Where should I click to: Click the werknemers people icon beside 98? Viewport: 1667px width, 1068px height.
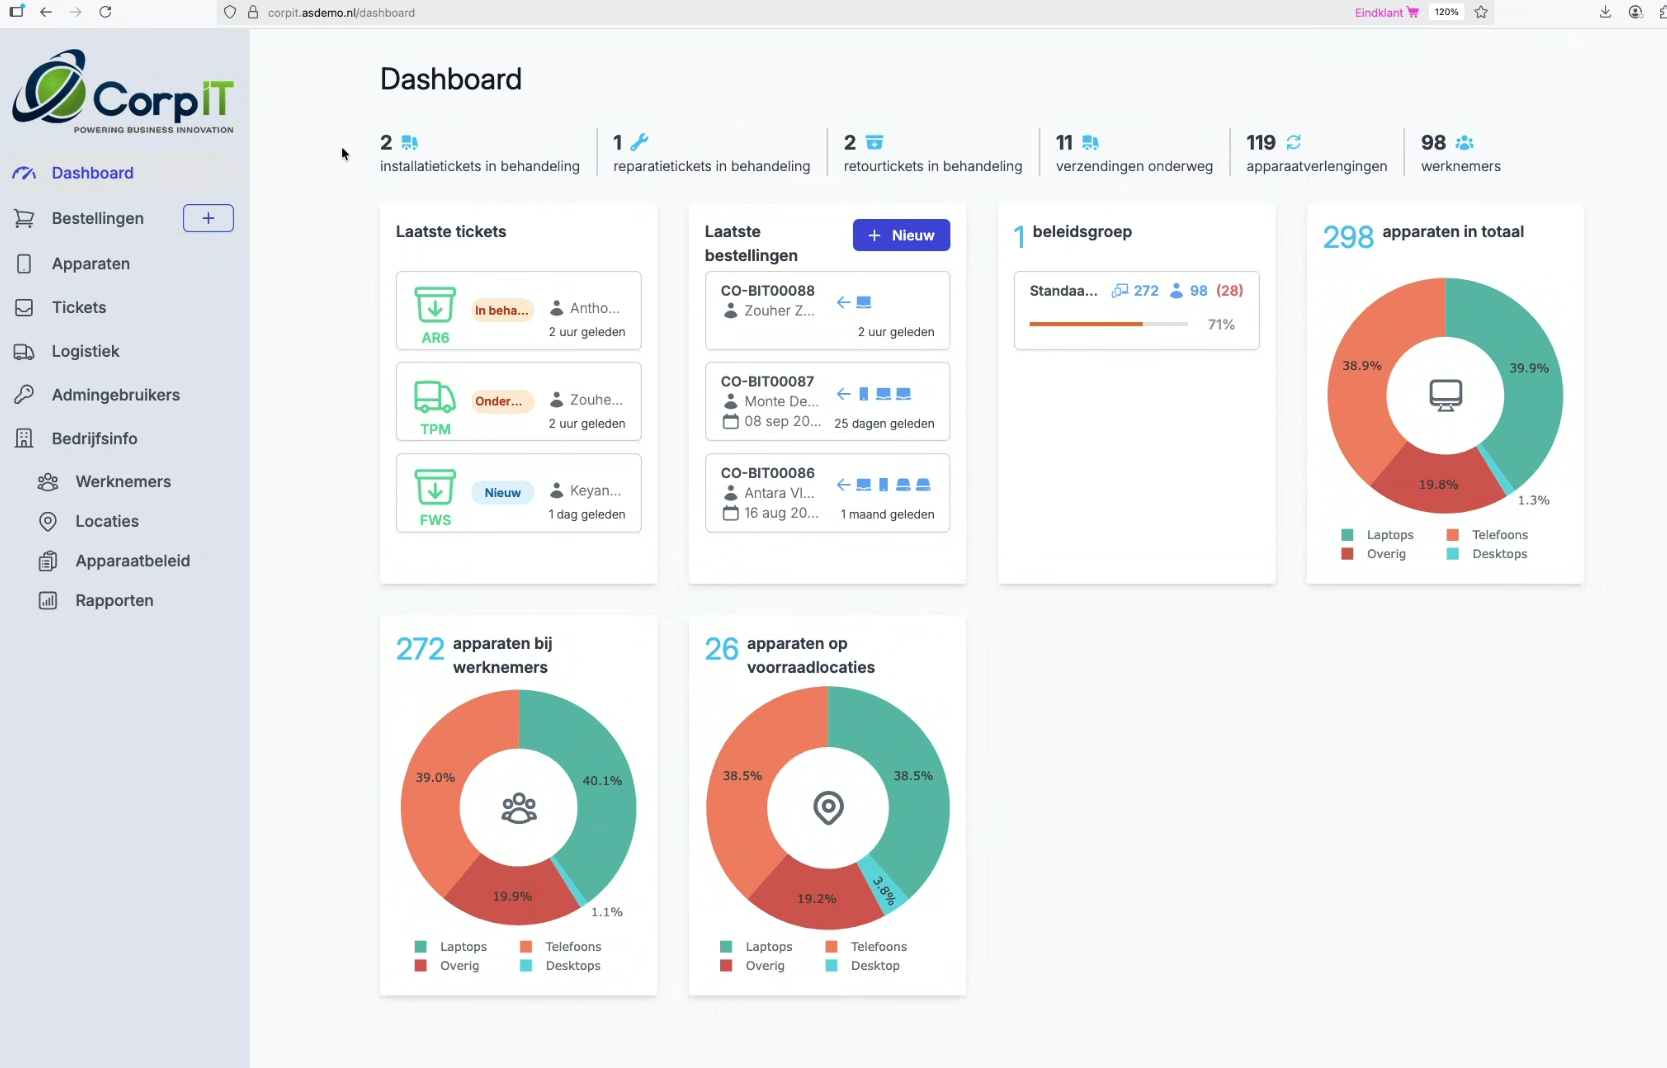pyautogui.click(x=1464, y=142)
